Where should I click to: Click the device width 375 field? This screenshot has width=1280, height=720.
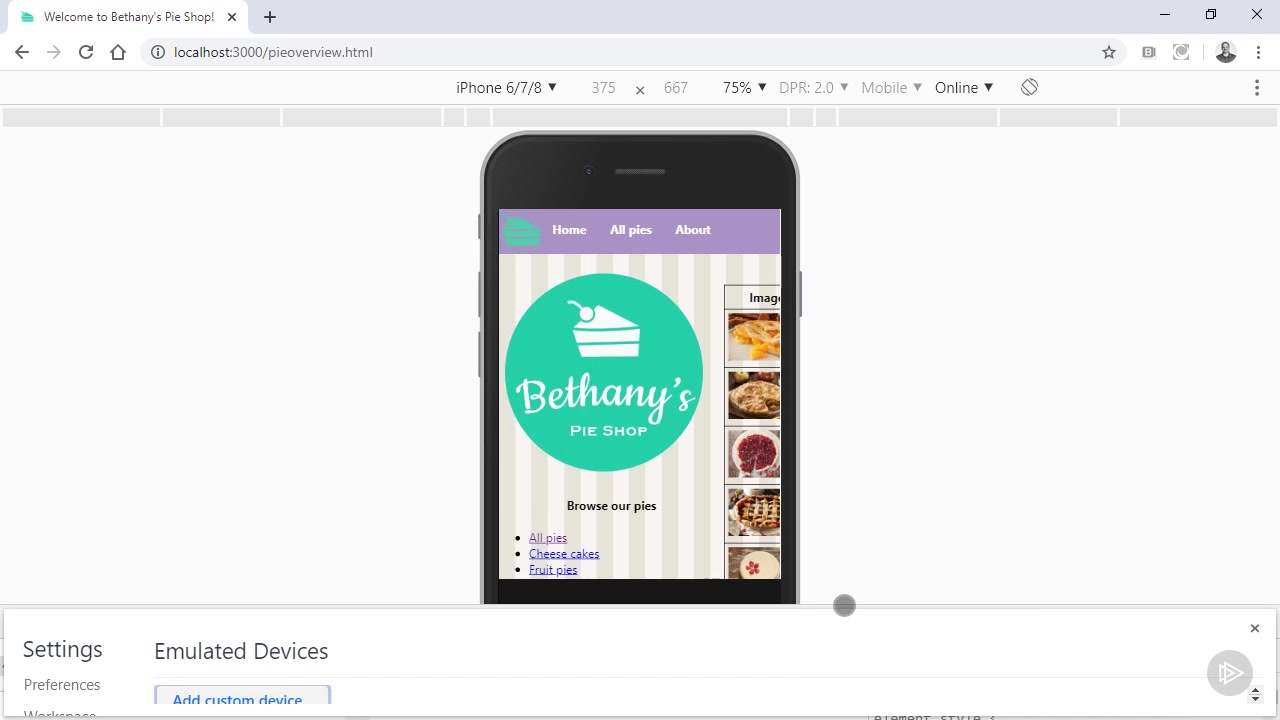[603, 88]
